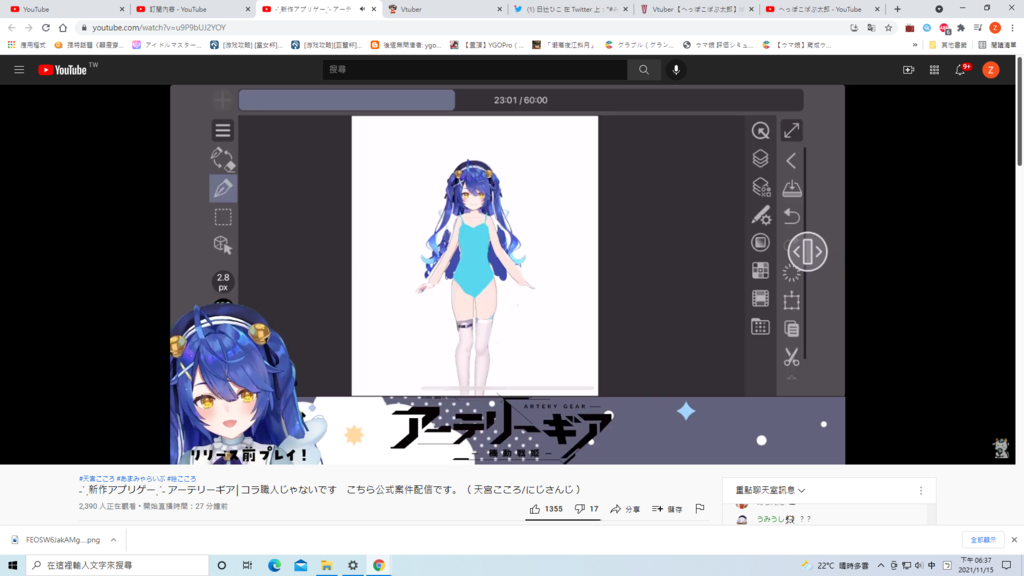Open the YGOPro bookmark
The height and width of the screenshot is (576, 1024).
tap(487, 45)
